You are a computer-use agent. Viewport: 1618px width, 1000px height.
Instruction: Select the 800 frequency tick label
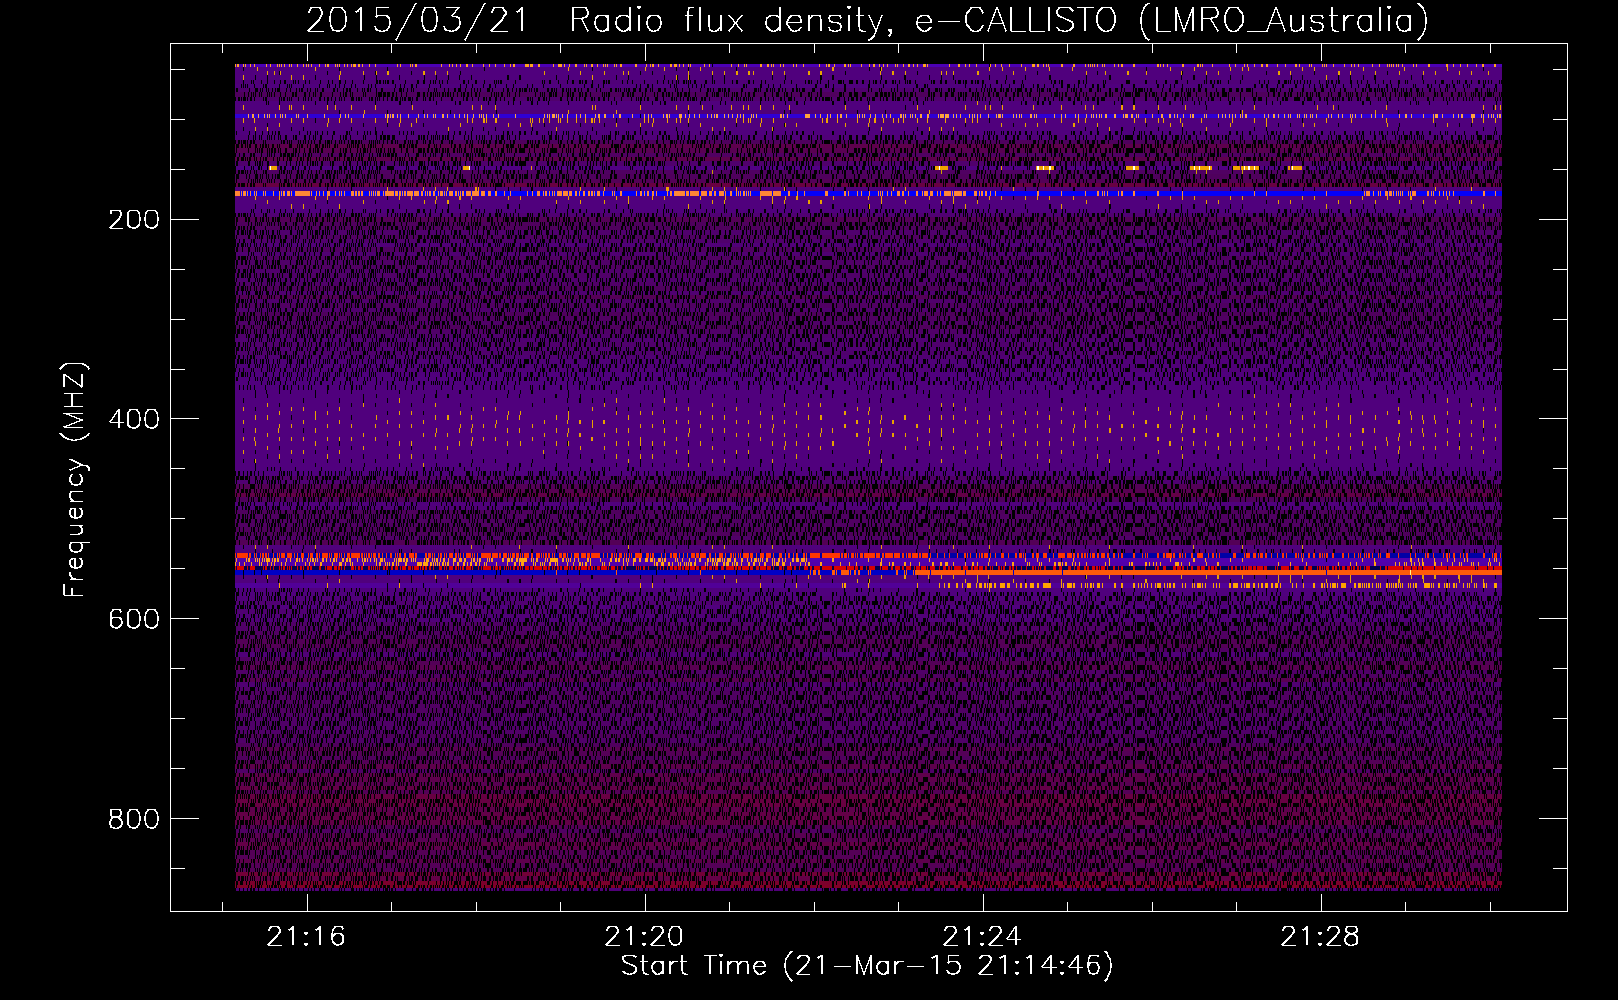coord(134,820)
